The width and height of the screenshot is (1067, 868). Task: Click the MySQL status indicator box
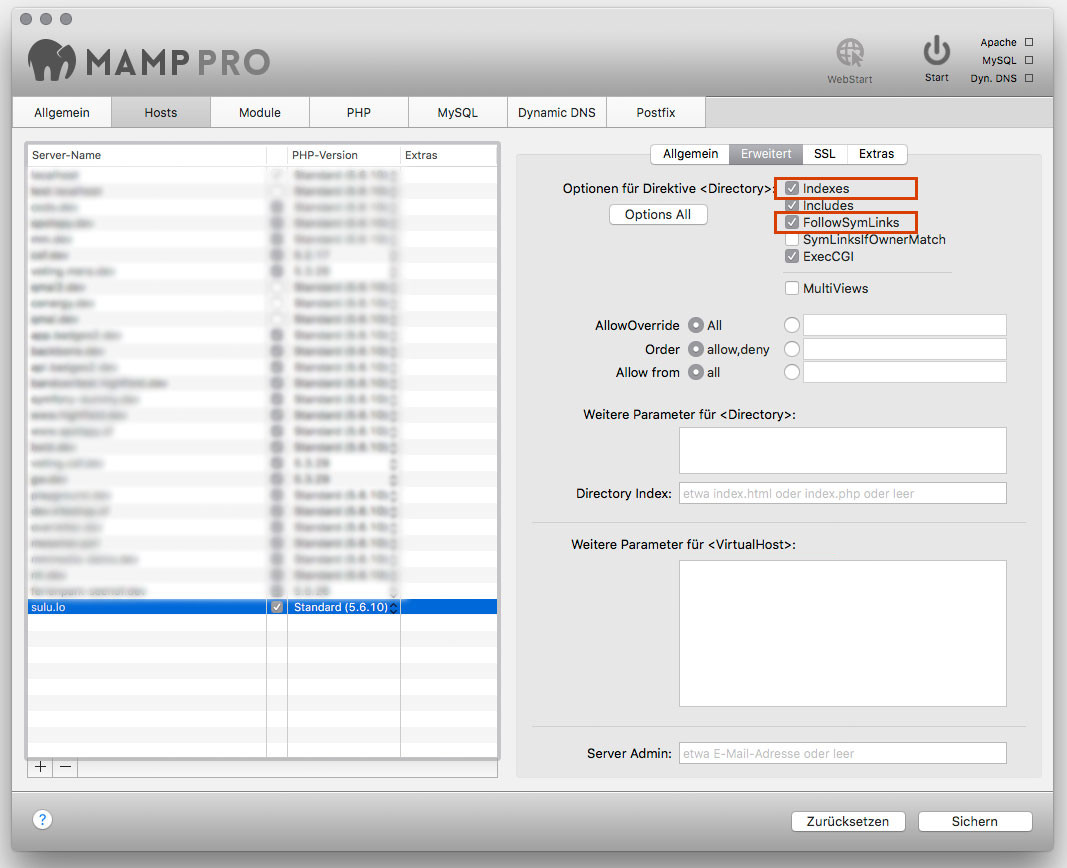click(1029, 60)
